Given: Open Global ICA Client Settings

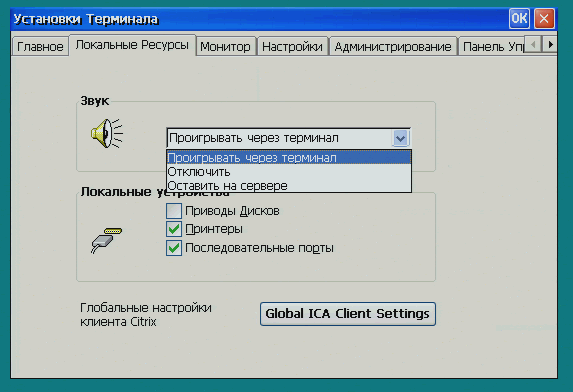Looking at the screenshot, I should click(348, 314).
